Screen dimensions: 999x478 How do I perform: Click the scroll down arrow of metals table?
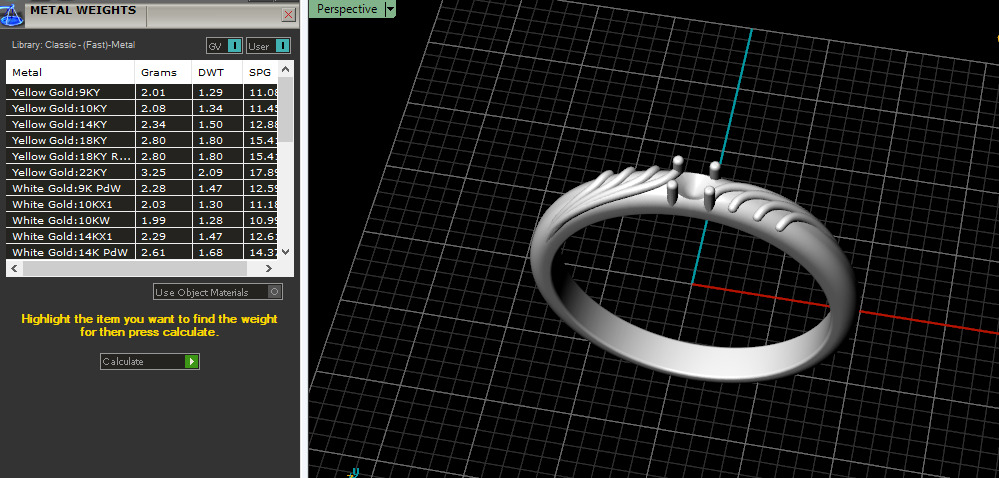pos(285,252)
